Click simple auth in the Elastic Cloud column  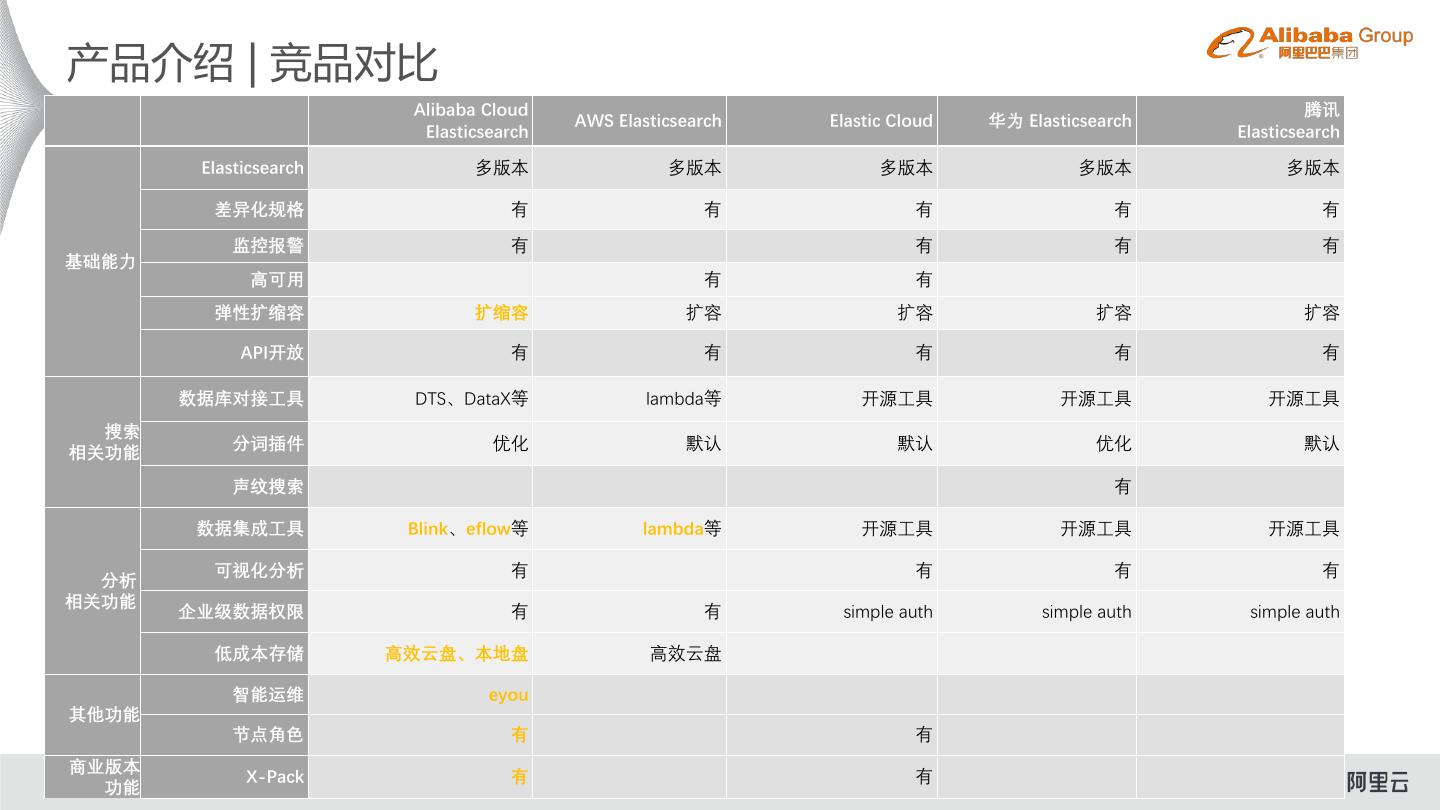coord(888,612)
